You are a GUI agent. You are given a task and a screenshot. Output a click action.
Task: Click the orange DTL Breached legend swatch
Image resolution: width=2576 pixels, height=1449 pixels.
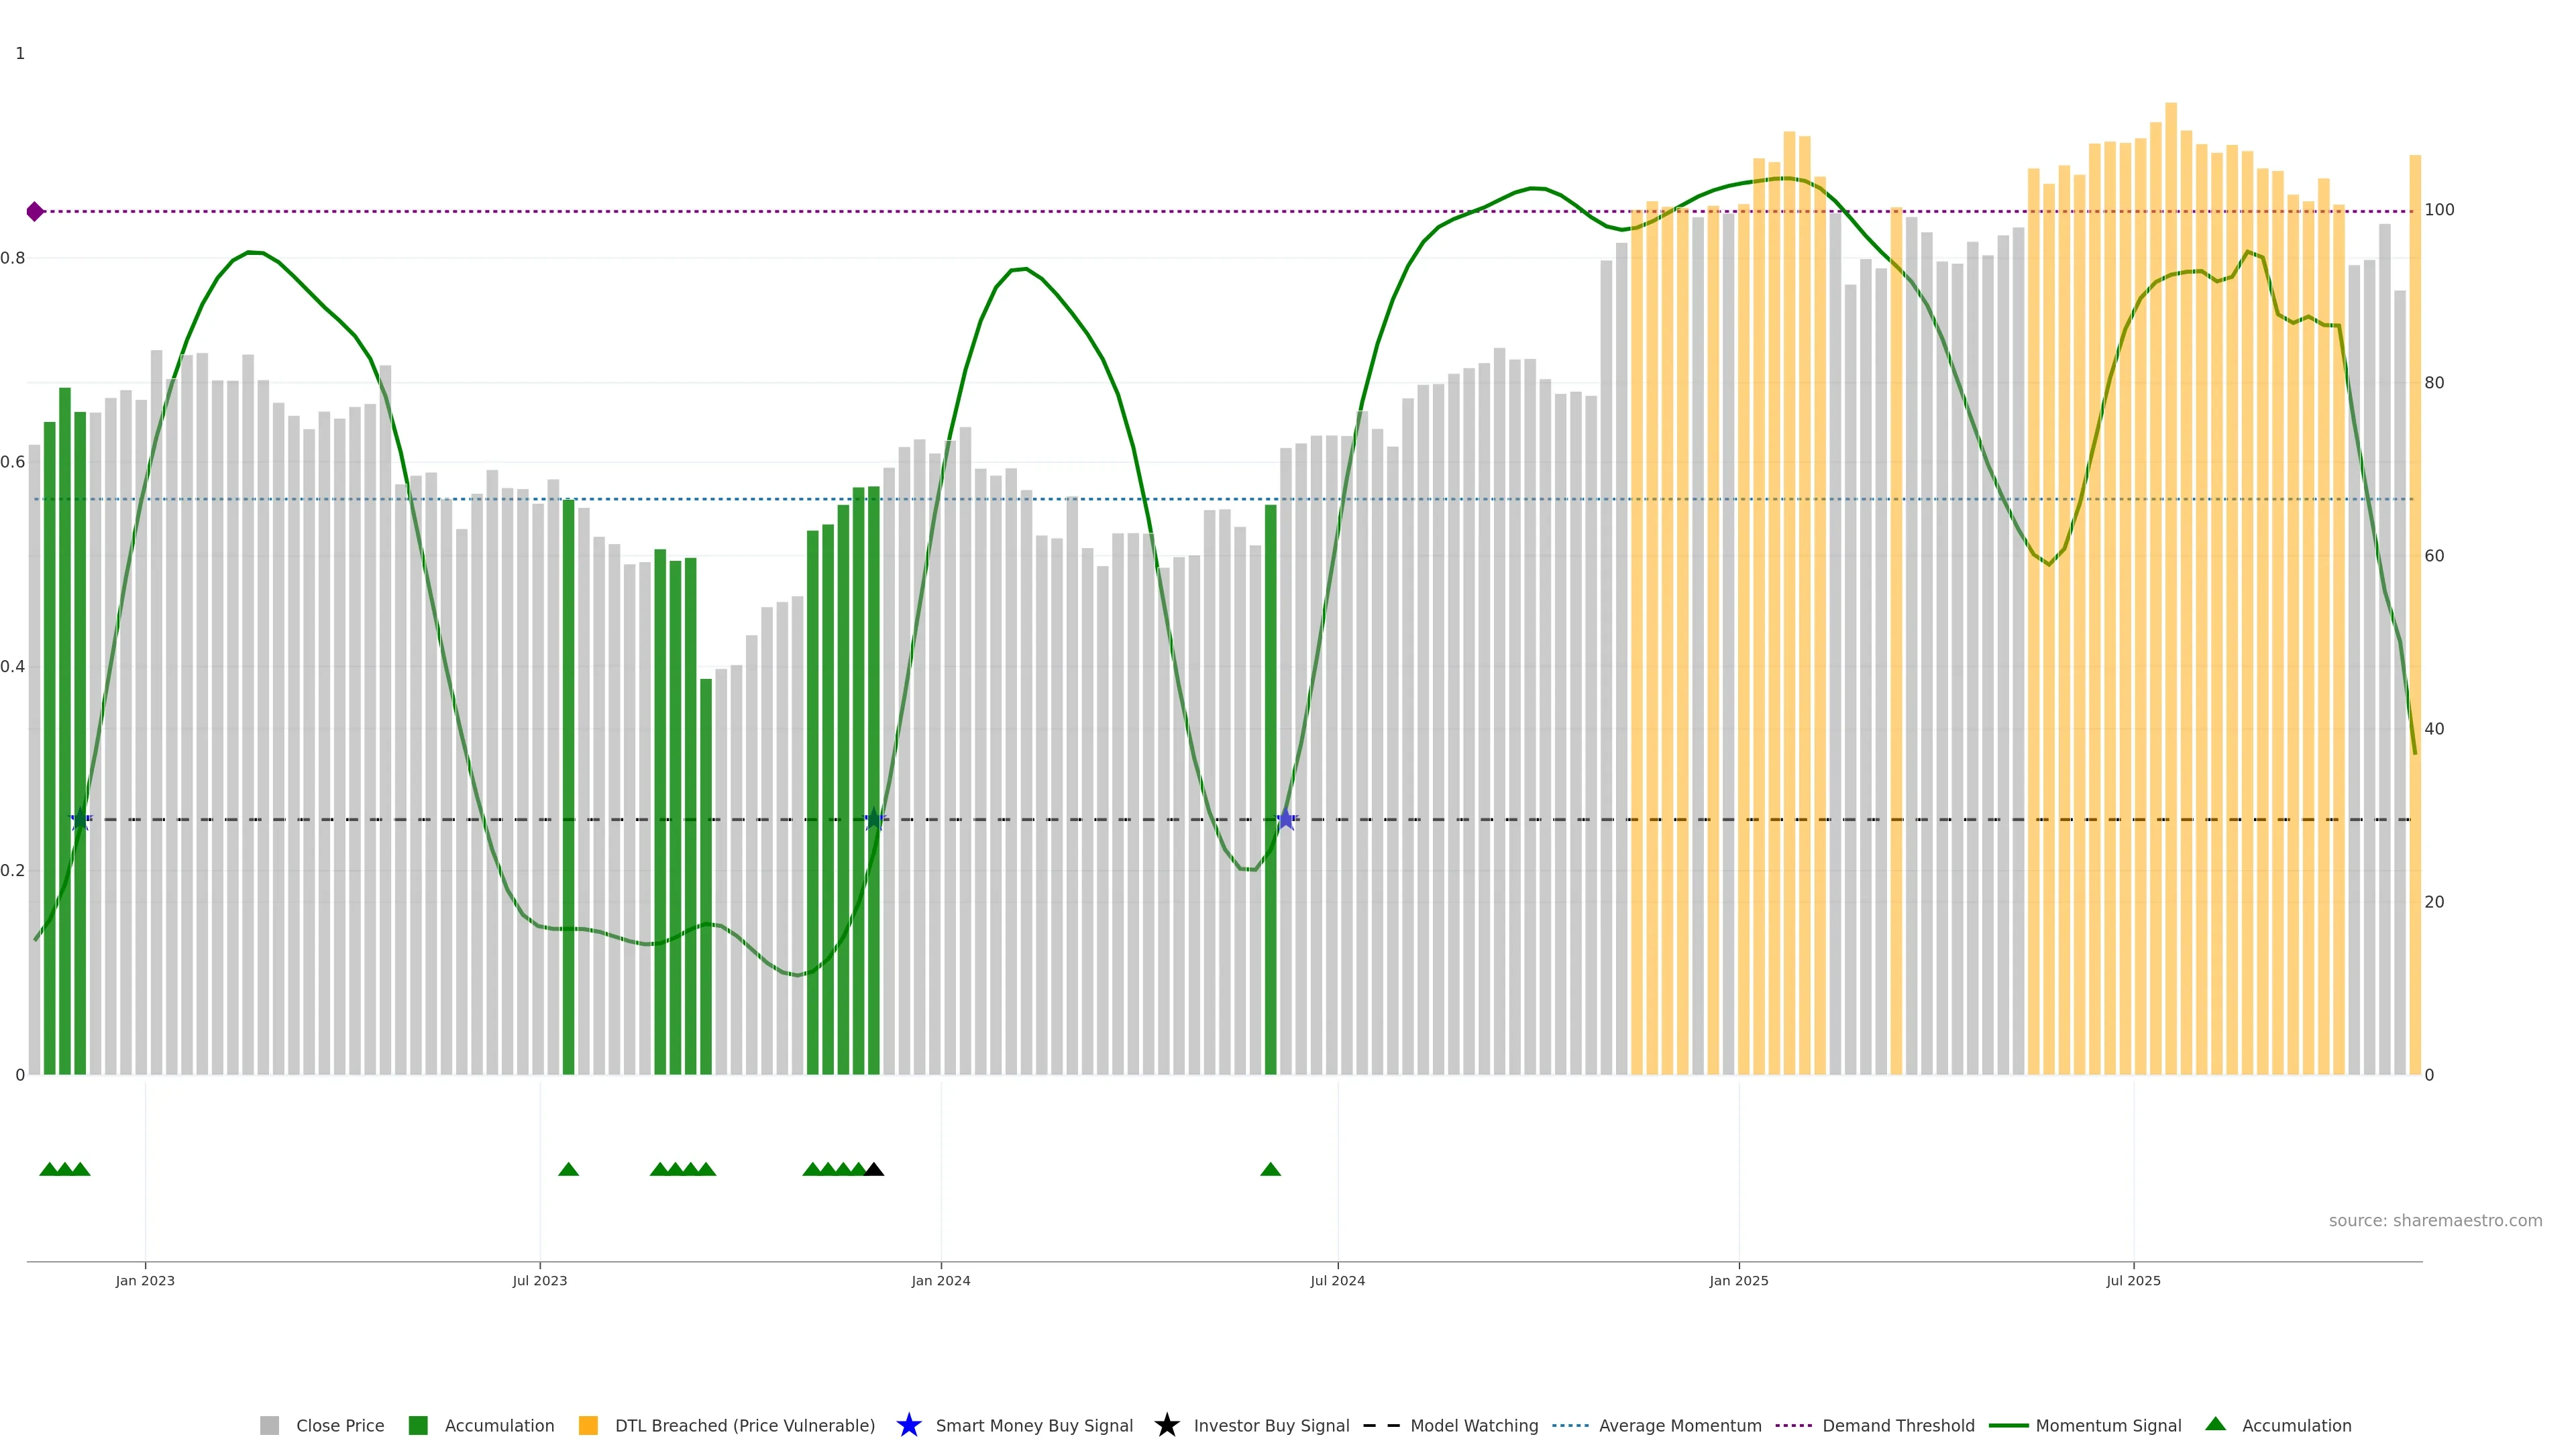point(588,1426)
